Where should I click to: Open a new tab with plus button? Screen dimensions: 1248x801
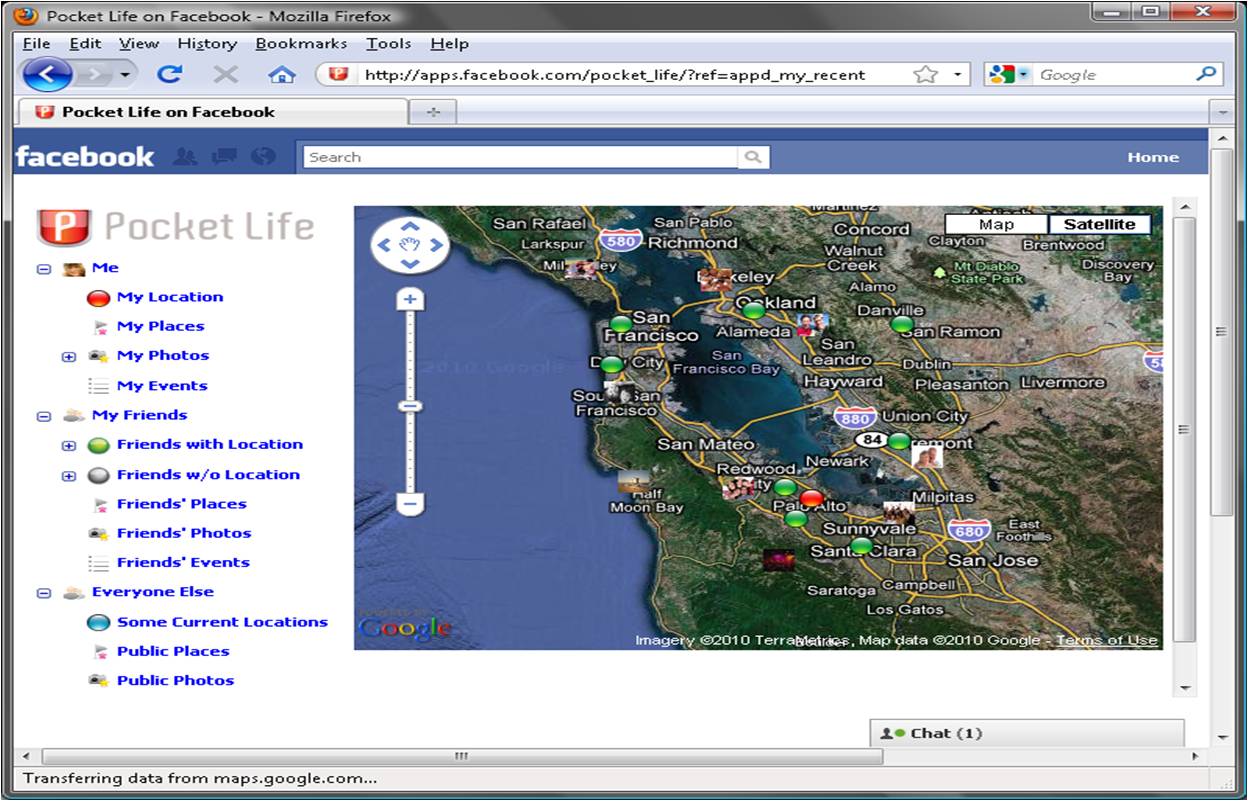coord(433,112)
